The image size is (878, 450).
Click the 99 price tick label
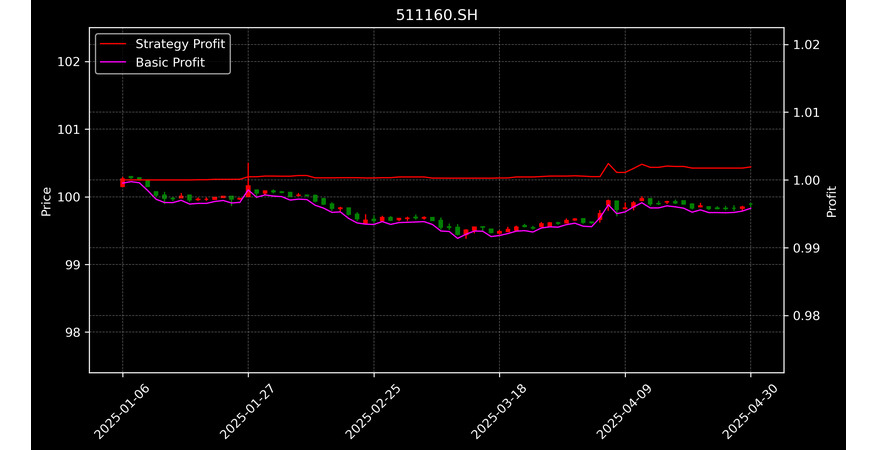point(72,265)
